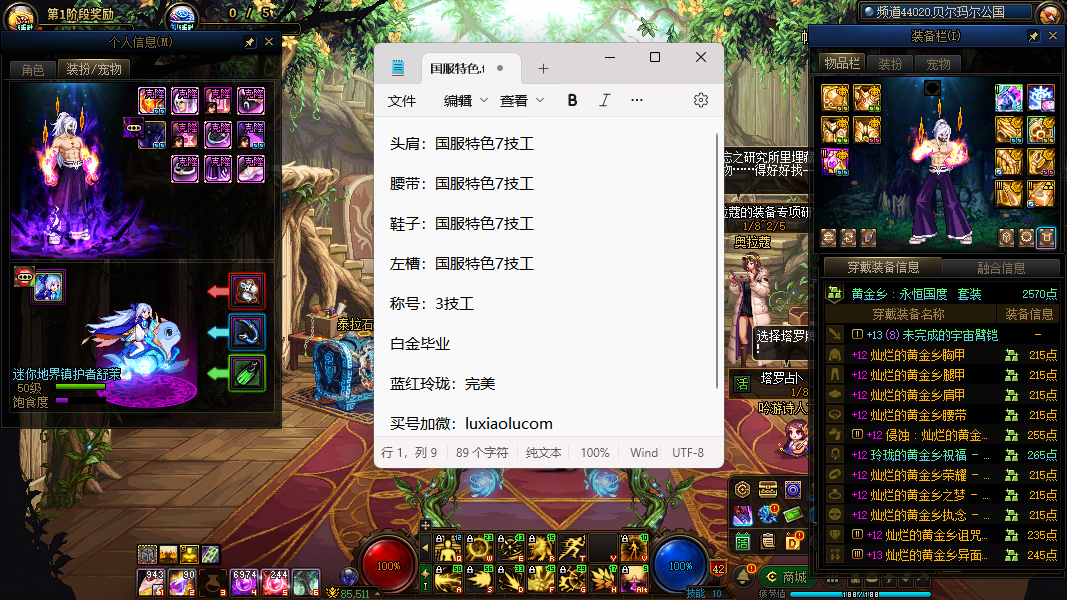The height and width of the screenshot is (600, 1067).
Task: Click the 穿戴装备信息 set icon for 黄金乡
Action: [x=834, y=294]
